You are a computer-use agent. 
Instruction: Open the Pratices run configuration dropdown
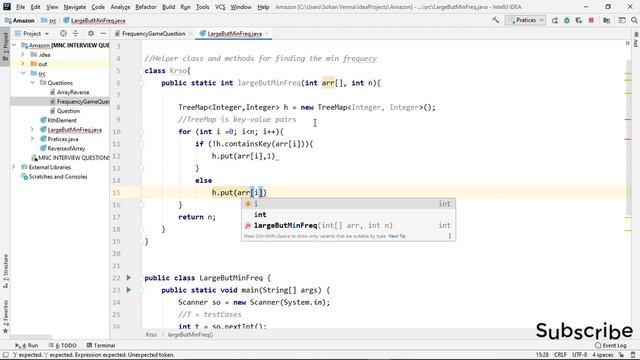pyautogui.click(x=525, y=20)
